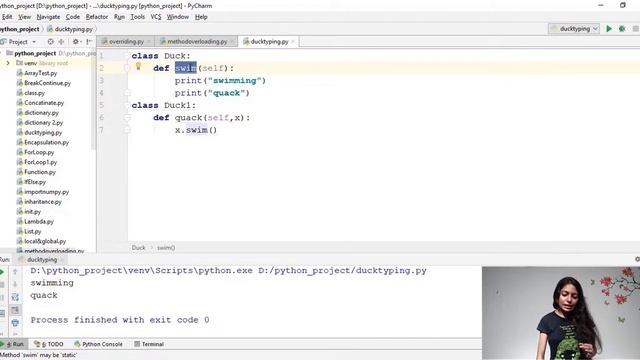Open the Python Console tool window
The height and width of the screenshot is (360, 640).
[x=98, y=344]
